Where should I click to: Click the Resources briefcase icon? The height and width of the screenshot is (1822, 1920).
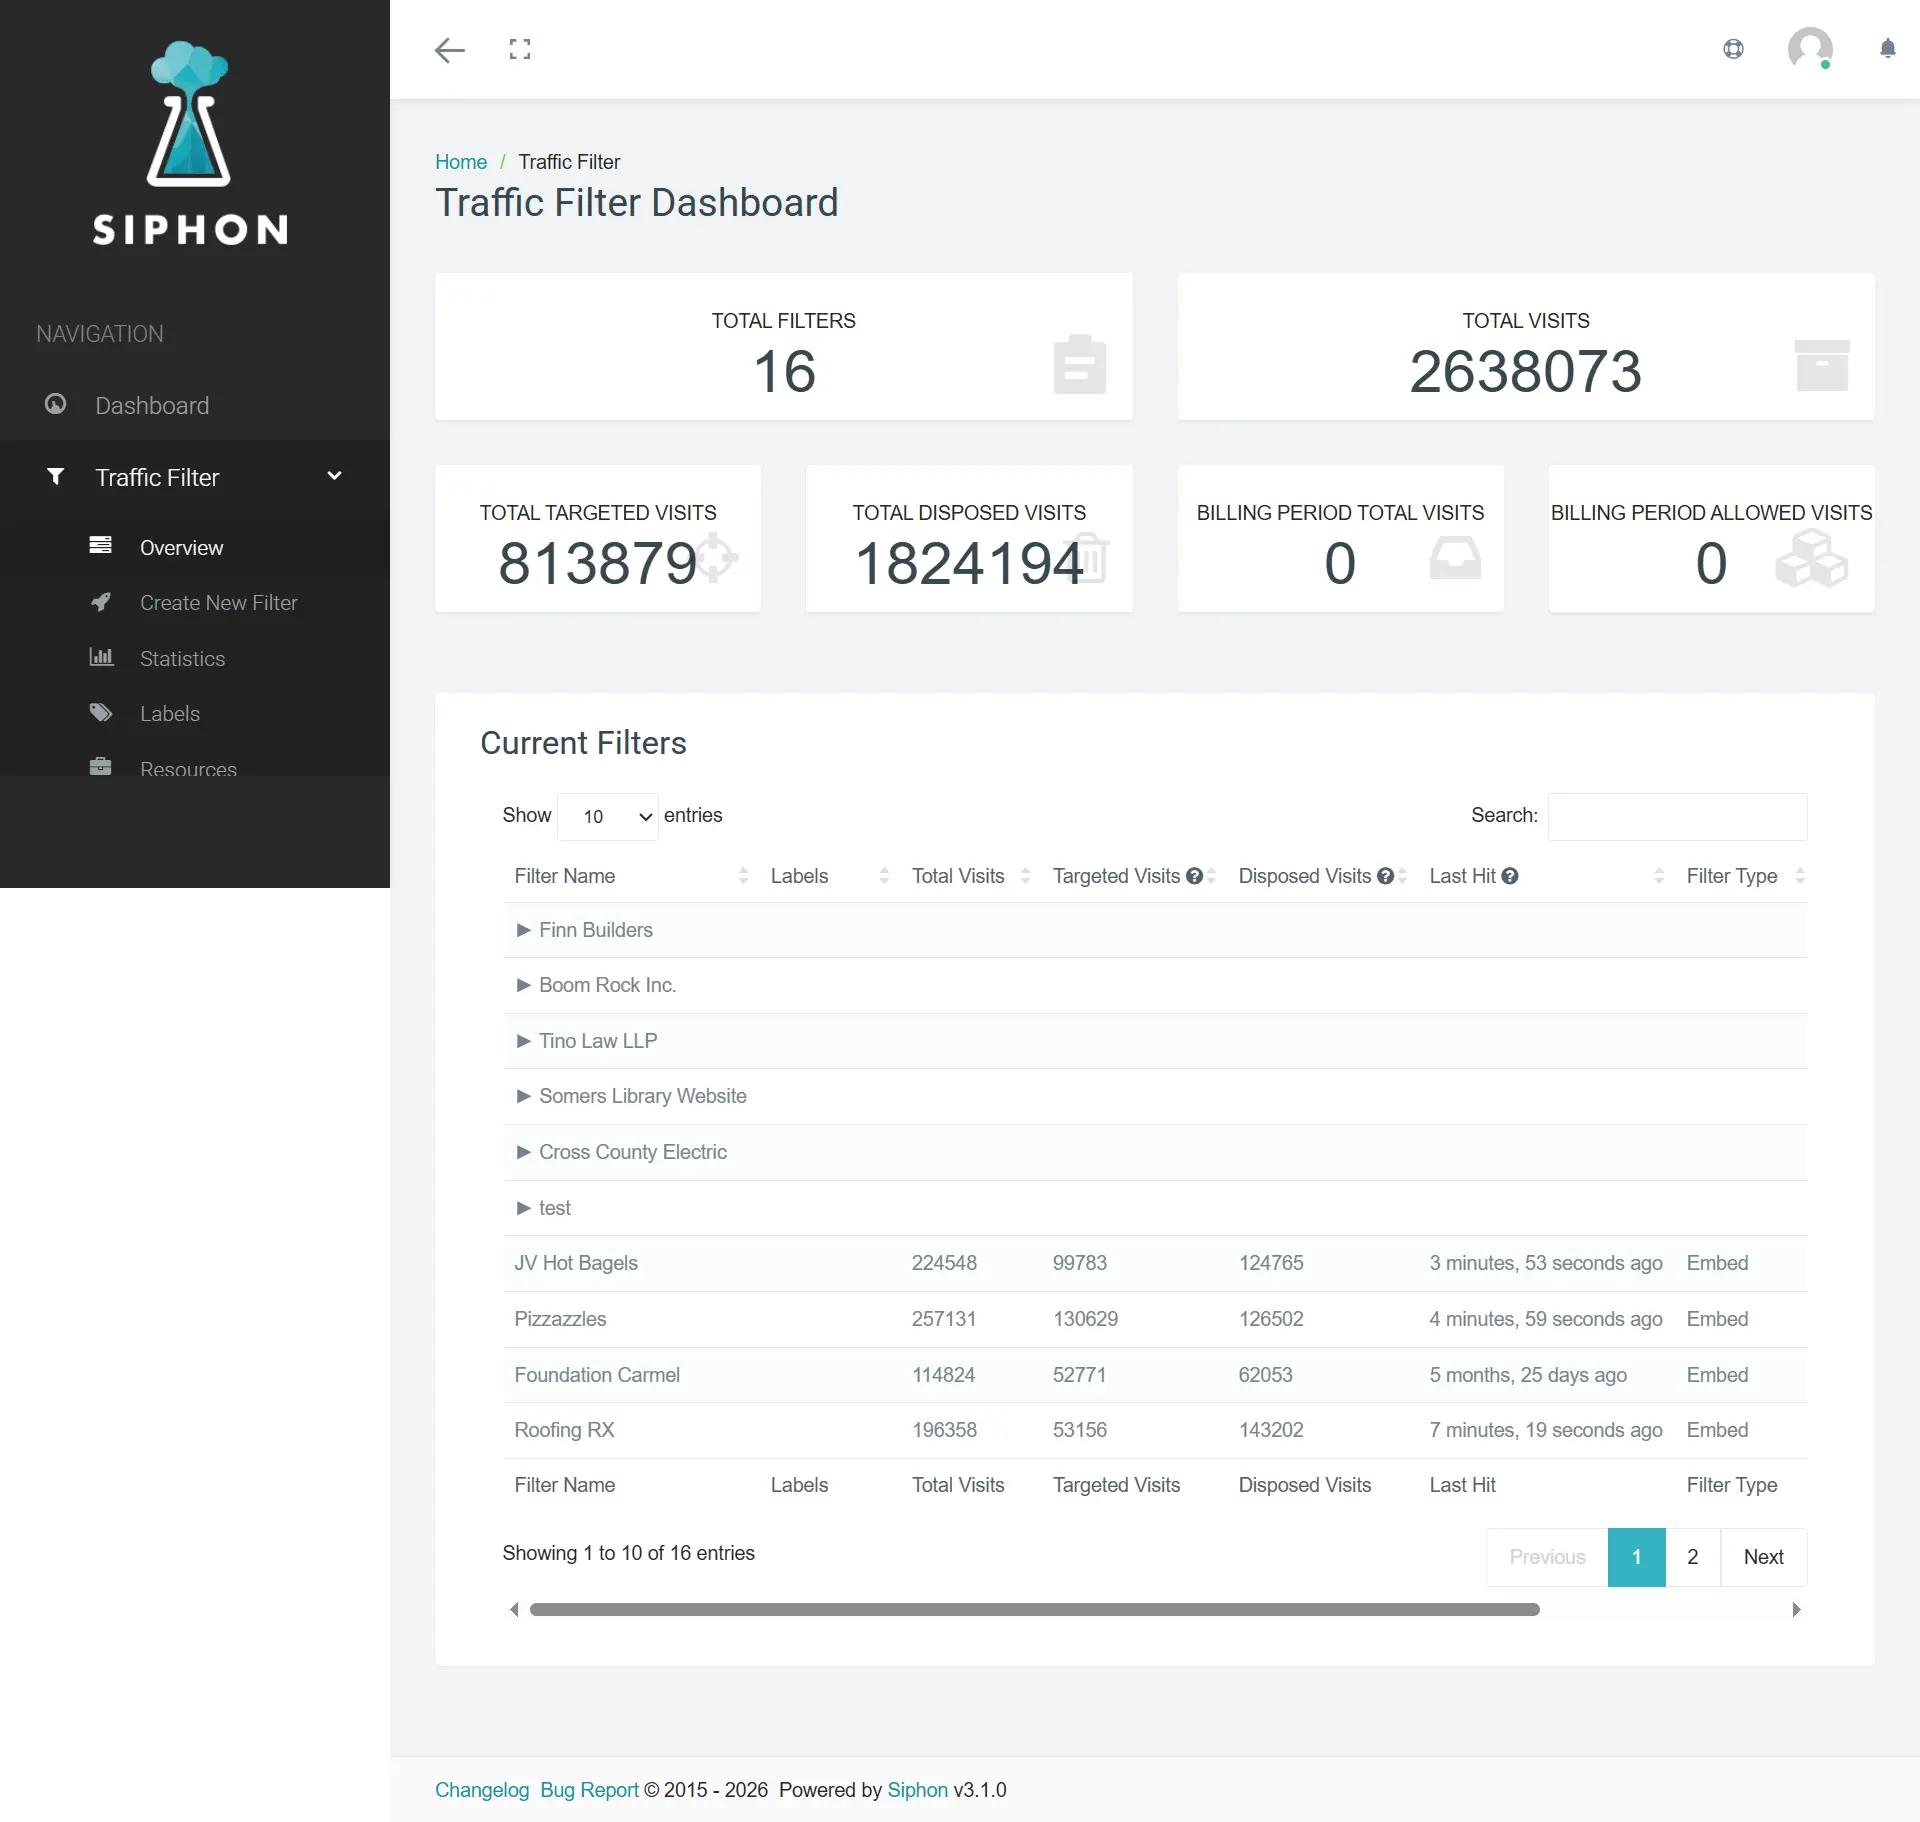click(100, 767)
